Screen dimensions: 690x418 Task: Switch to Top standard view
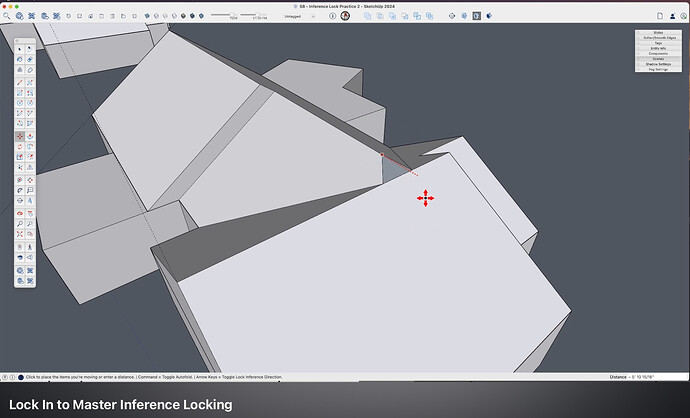click(x=80, y=16)
